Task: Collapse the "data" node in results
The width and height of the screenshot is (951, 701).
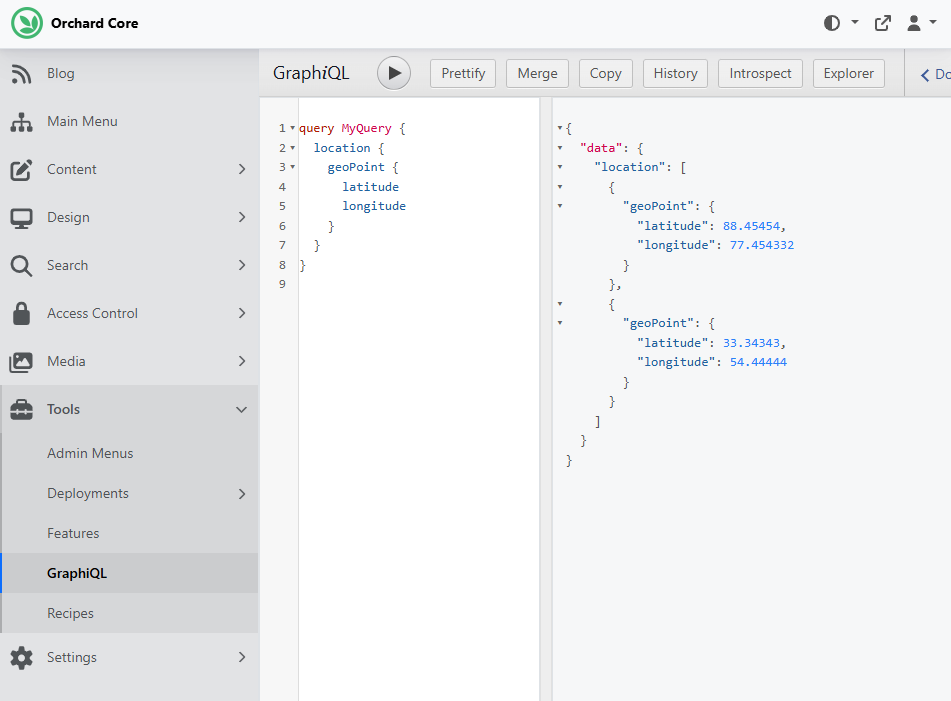Action: tap(560, 147)
